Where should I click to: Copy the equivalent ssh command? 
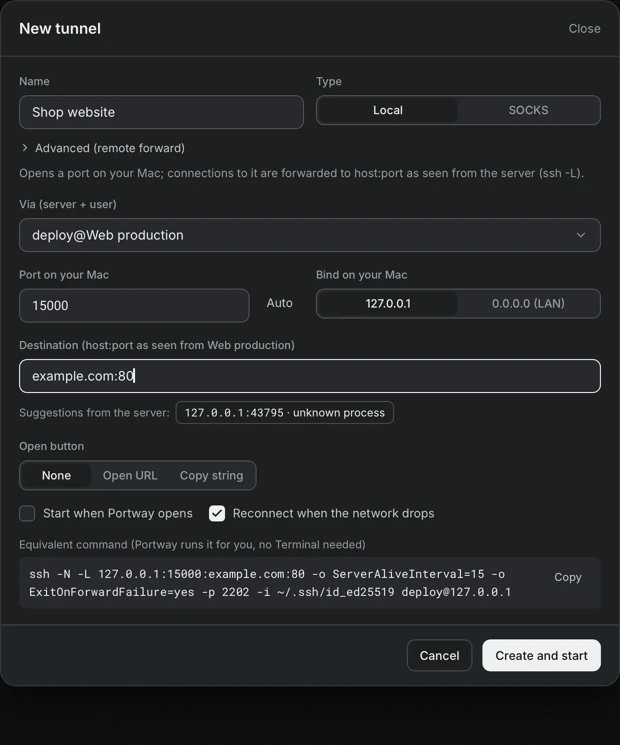568,577
